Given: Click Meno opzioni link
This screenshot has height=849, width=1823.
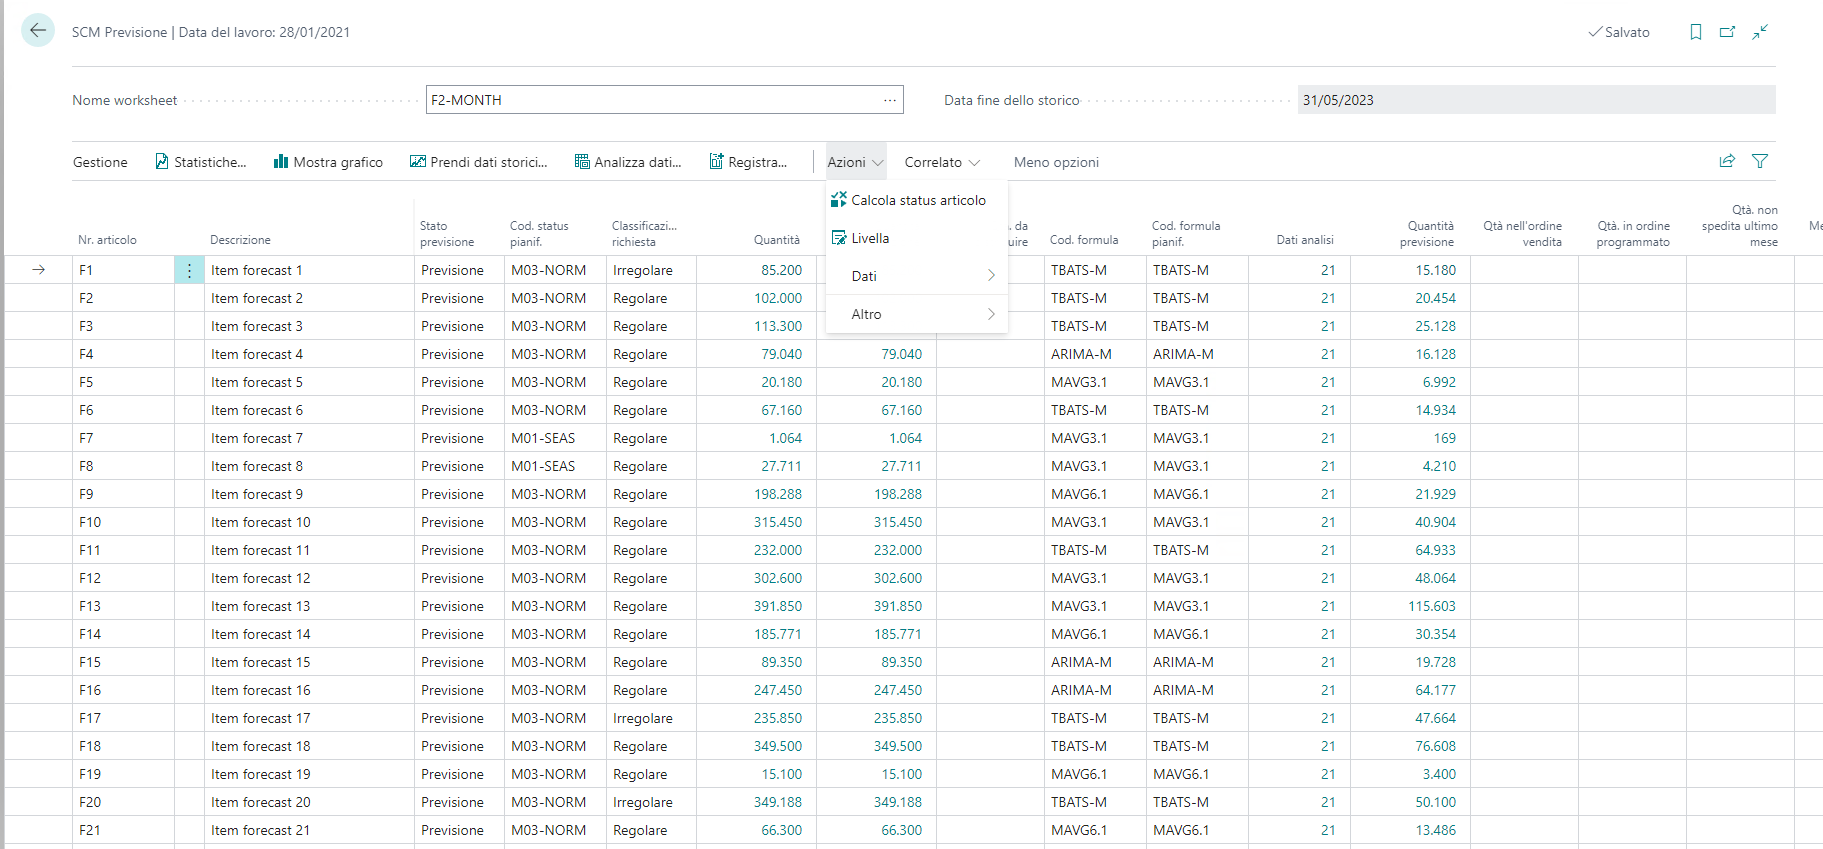Looking at the screenshot, I should [1056, 162].
